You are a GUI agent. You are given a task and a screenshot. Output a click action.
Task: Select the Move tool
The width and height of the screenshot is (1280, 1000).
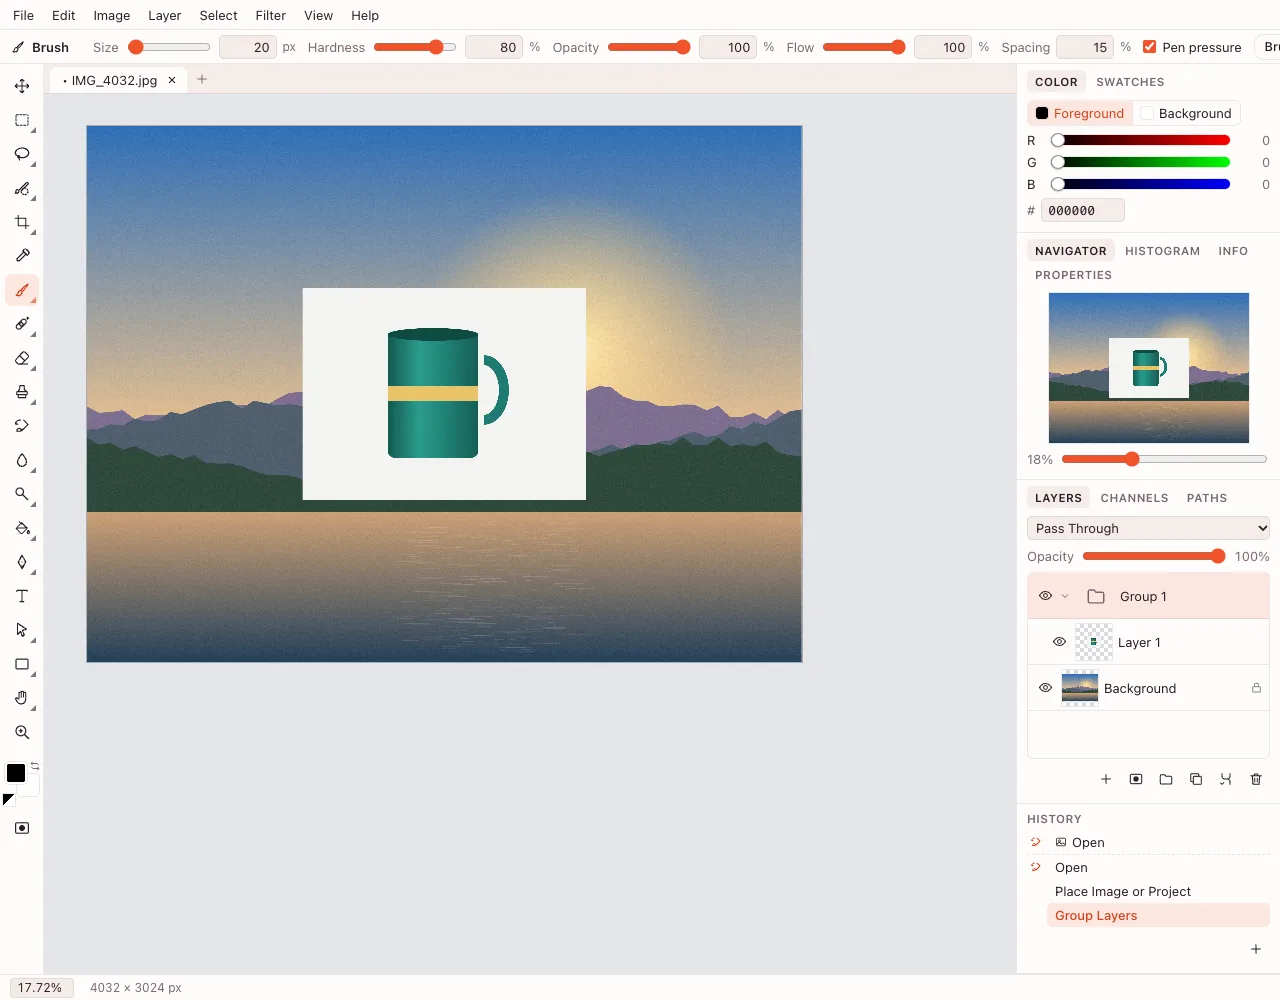(22, 86)
